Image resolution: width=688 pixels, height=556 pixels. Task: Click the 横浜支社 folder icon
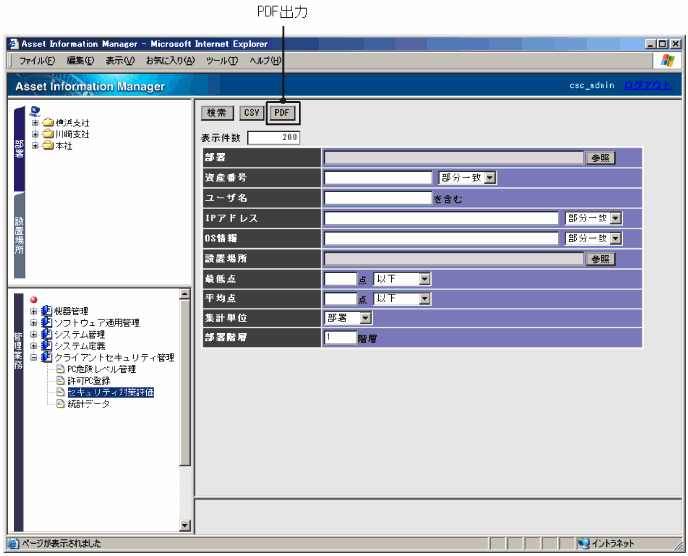pos(47,123)
